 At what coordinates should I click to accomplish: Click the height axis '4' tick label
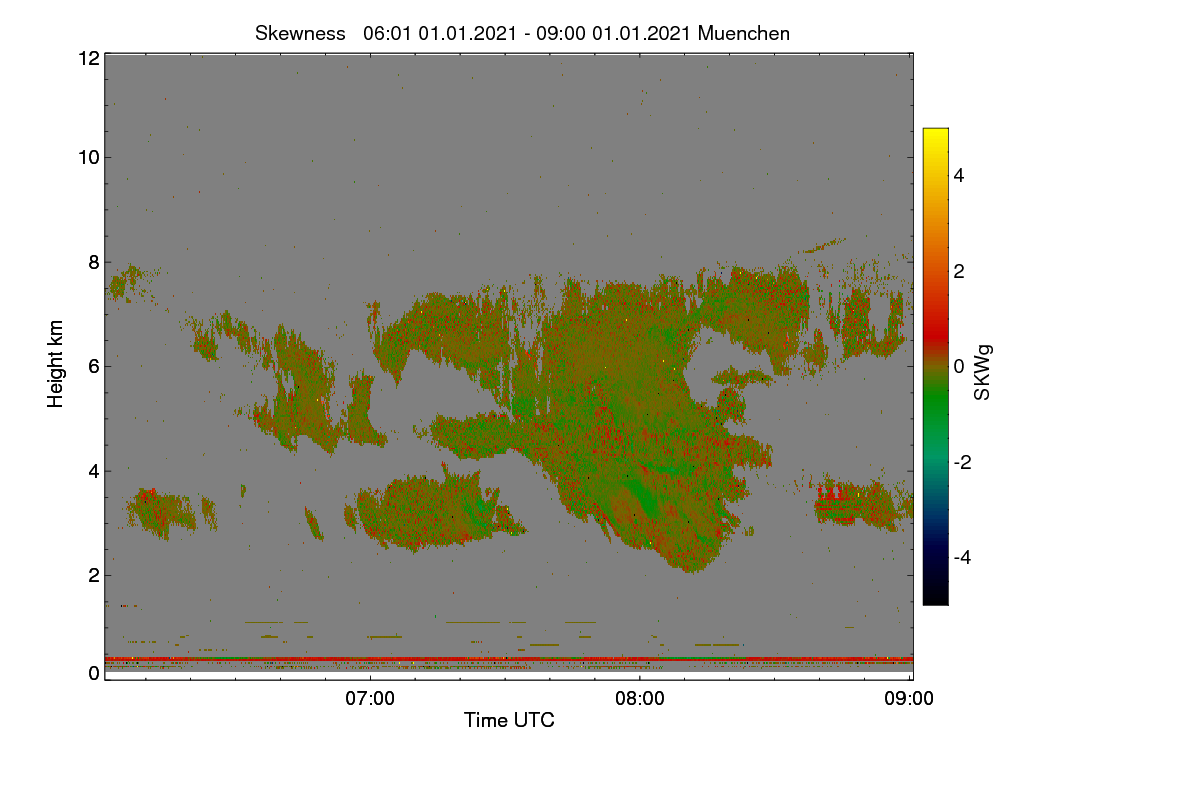click(x=94, y=470)
